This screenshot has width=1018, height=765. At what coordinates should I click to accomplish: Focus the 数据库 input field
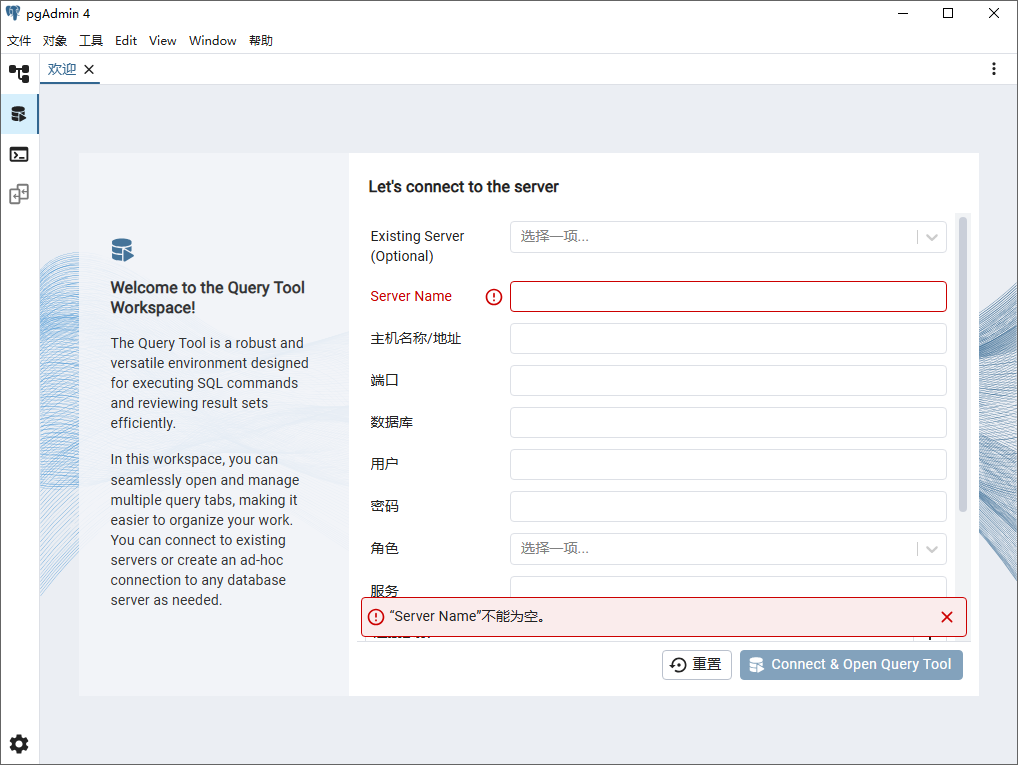pyautogui.click(x=728, y=423)
